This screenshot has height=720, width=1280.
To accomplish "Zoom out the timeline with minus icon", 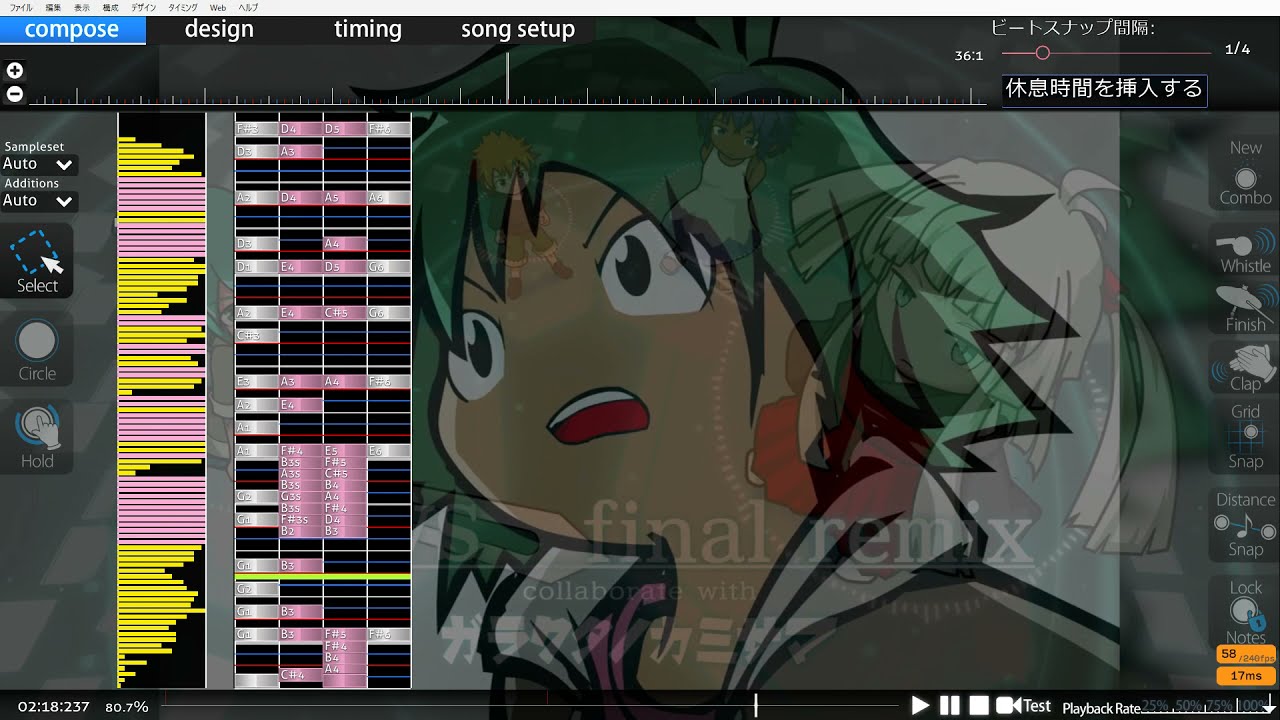I will [15, 94].
